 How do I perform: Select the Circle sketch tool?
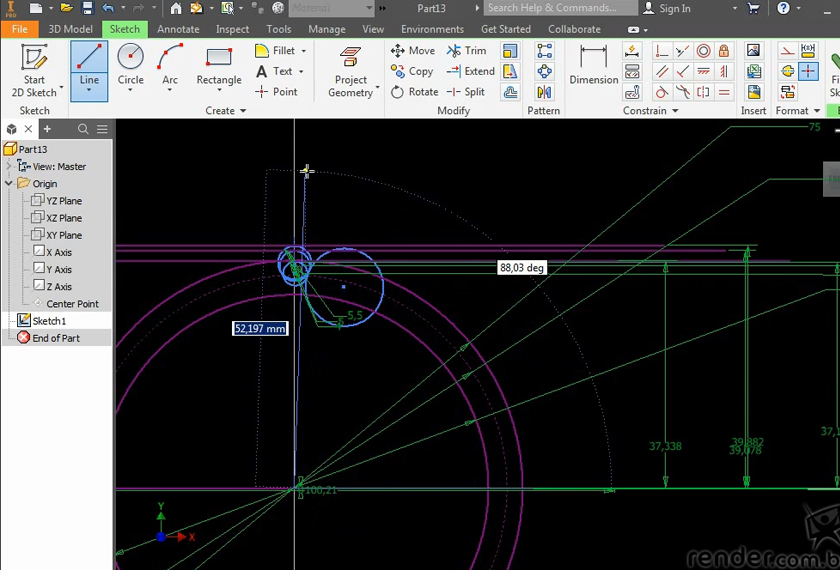(x=131, y=64)
